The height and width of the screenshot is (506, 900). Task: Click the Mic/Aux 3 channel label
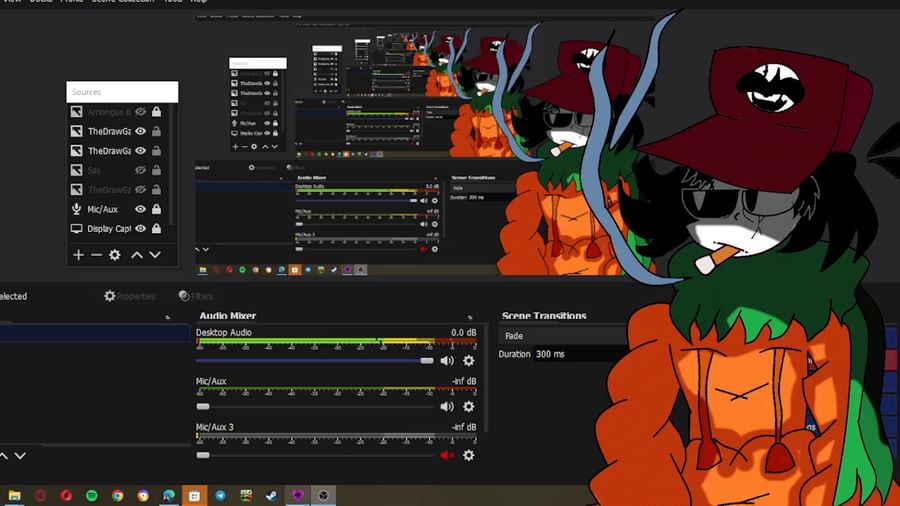point(215,427)
